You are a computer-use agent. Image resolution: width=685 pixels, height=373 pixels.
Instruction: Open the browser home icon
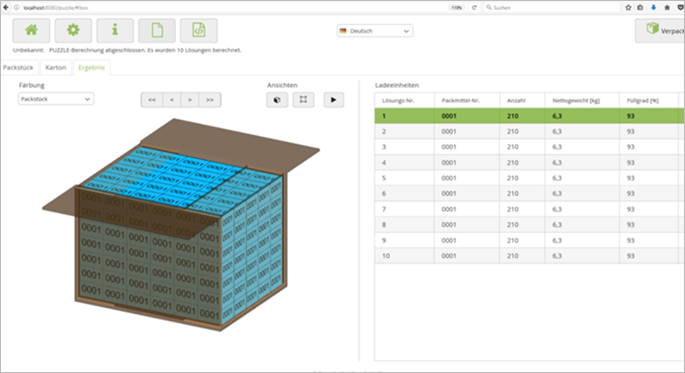667,7
